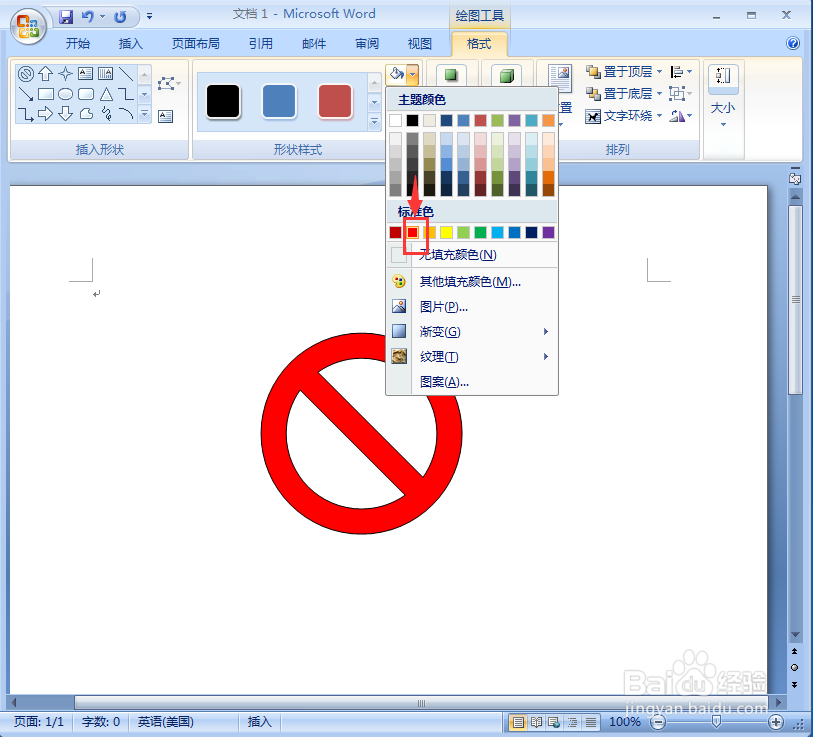Pick the standard yellow color swatch

tap(446, 232)
